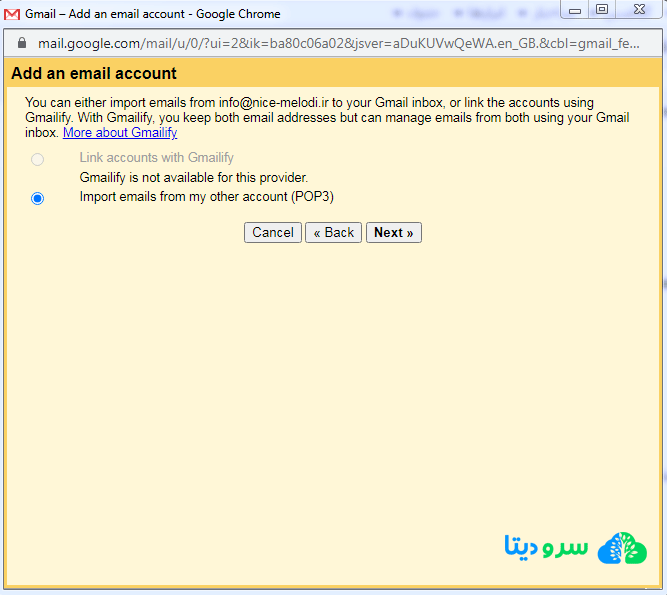Click the 'Link accounts with Gmailify' label text
This screenshot has width=667, height=595.
pos(156,158)
